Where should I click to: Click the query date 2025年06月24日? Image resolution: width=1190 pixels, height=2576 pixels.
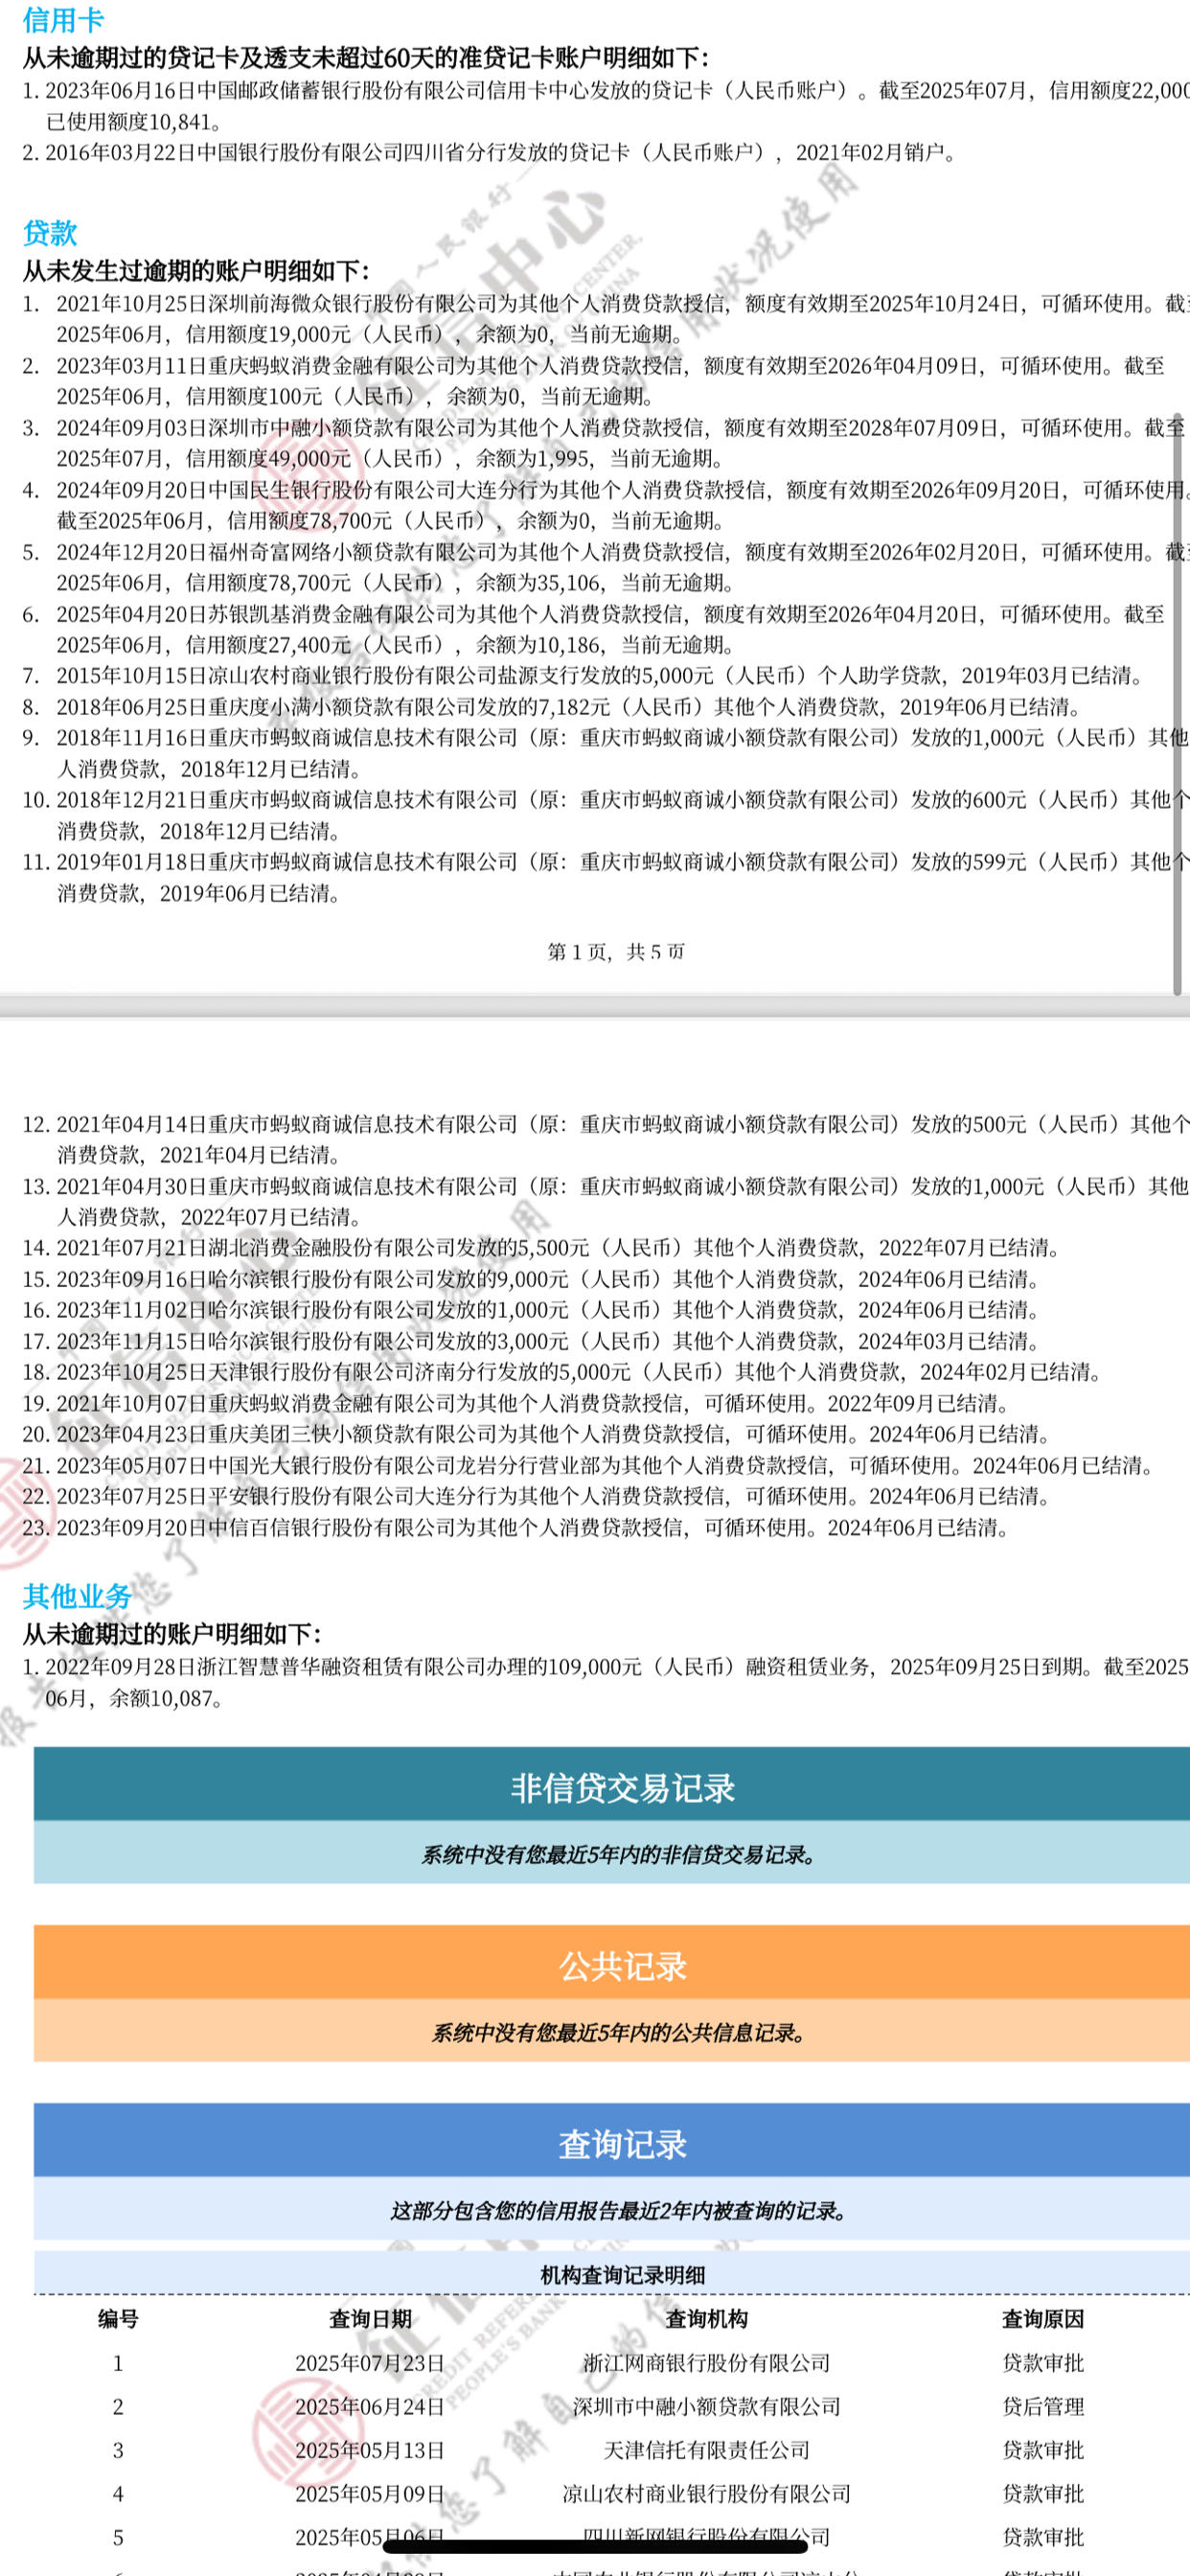370,2406
